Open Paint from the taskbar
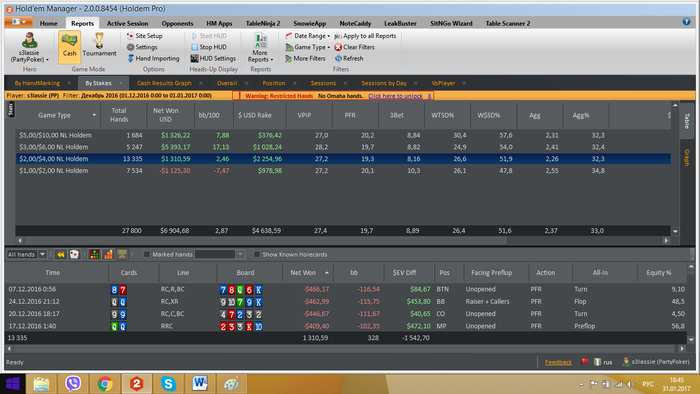Viewport: 700px width, 394px height. [x=231, y=384]
